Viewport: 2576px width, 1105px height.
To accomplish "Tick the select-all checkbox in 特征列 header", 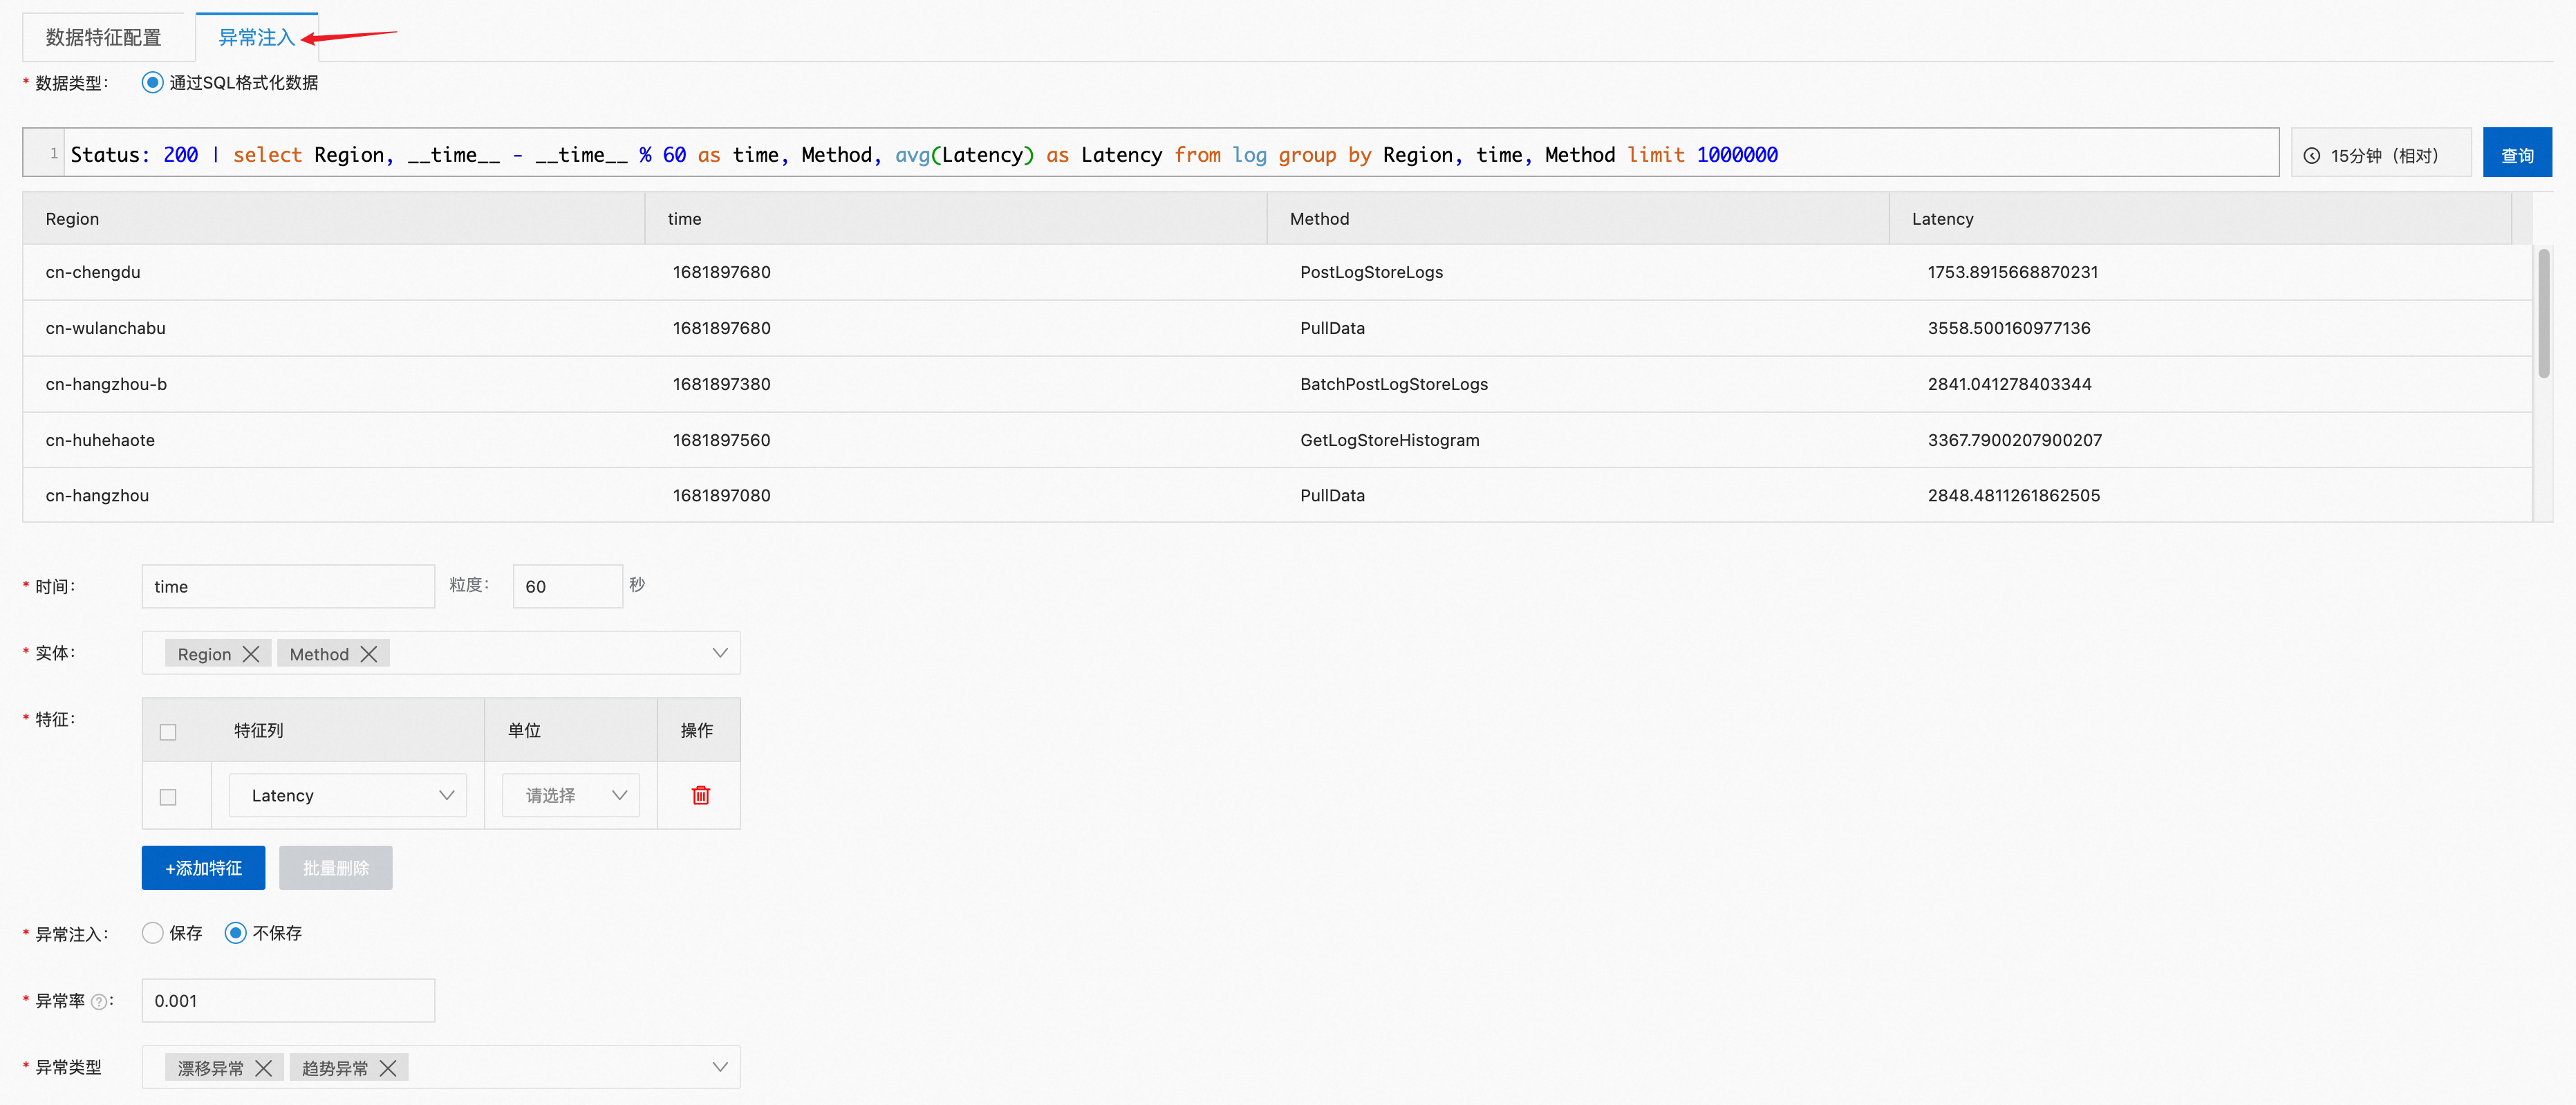I will (x=168, y=732).
